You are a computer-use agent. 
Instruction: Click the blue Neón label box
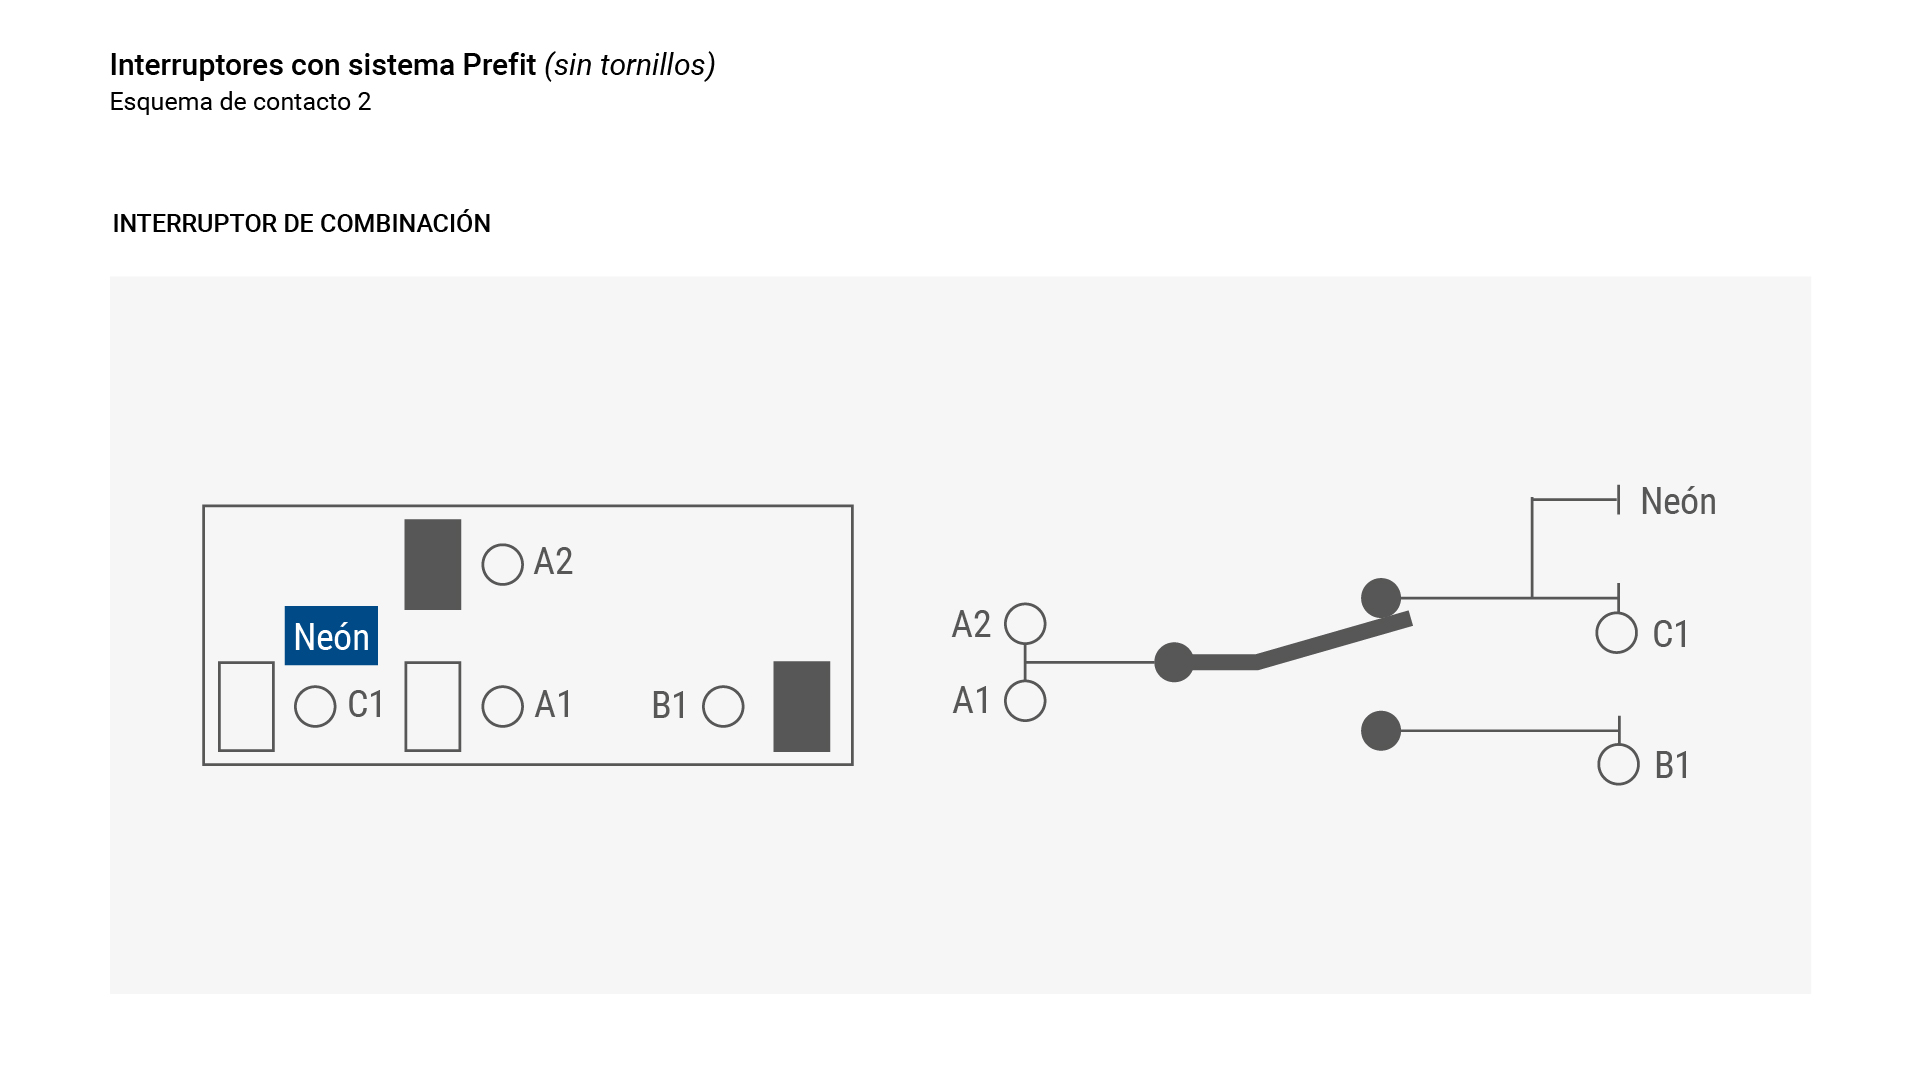click(331, 636)
